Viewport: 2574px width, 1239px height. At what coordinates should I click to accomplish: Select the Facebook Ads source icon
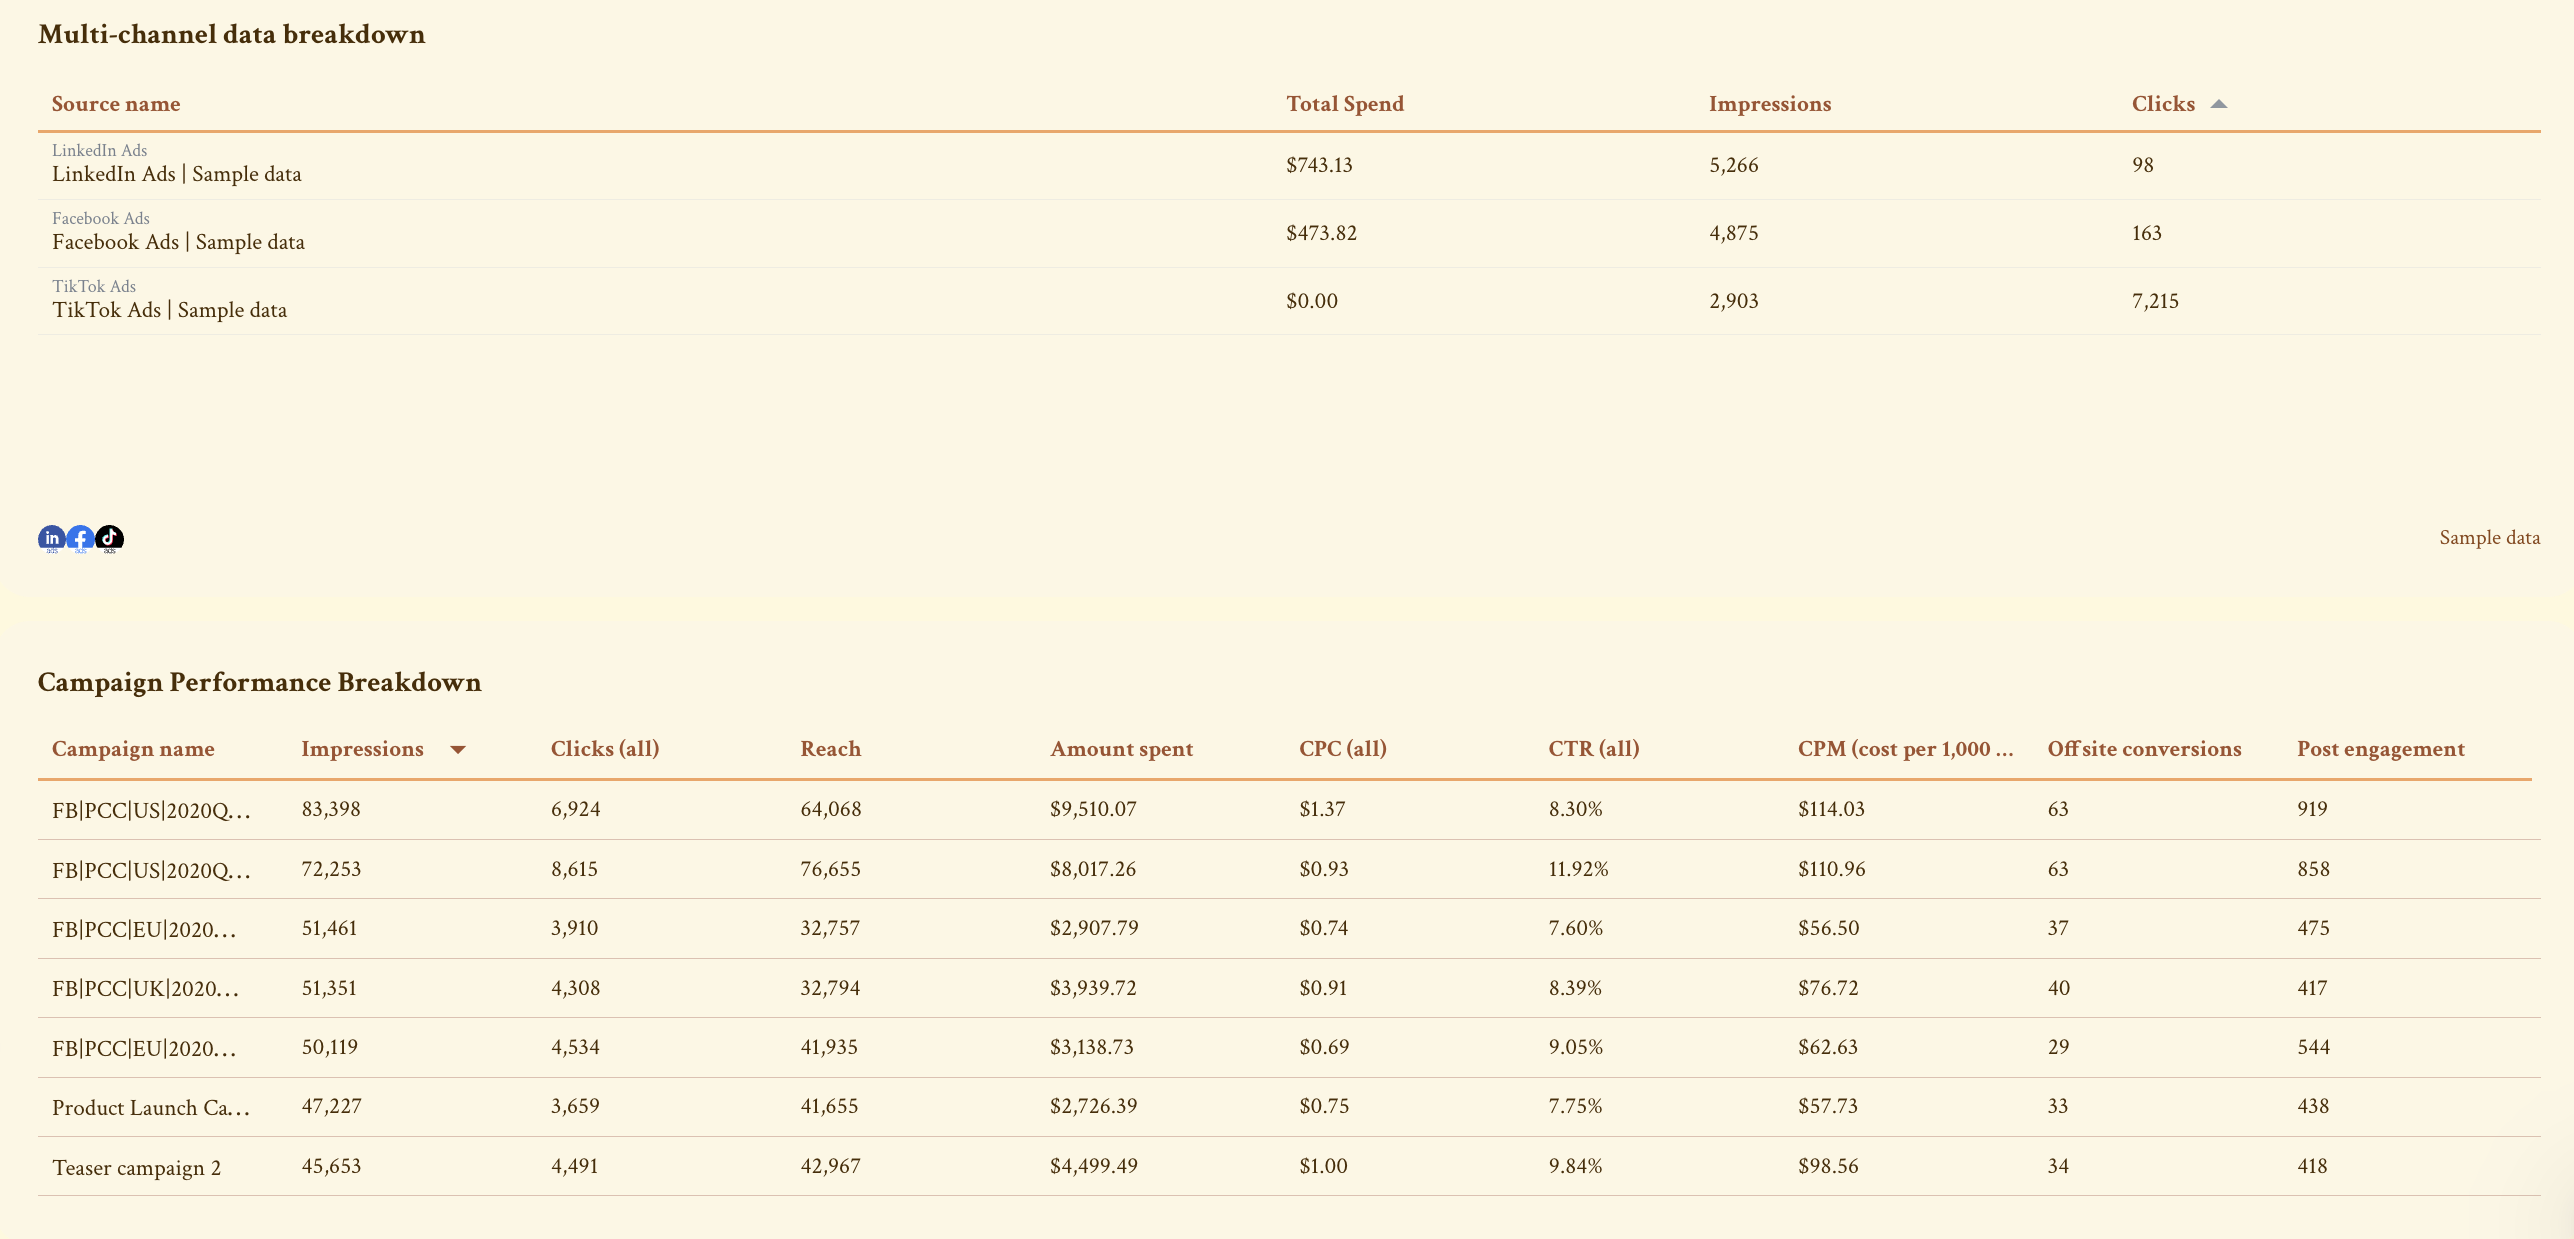(80, 538)
